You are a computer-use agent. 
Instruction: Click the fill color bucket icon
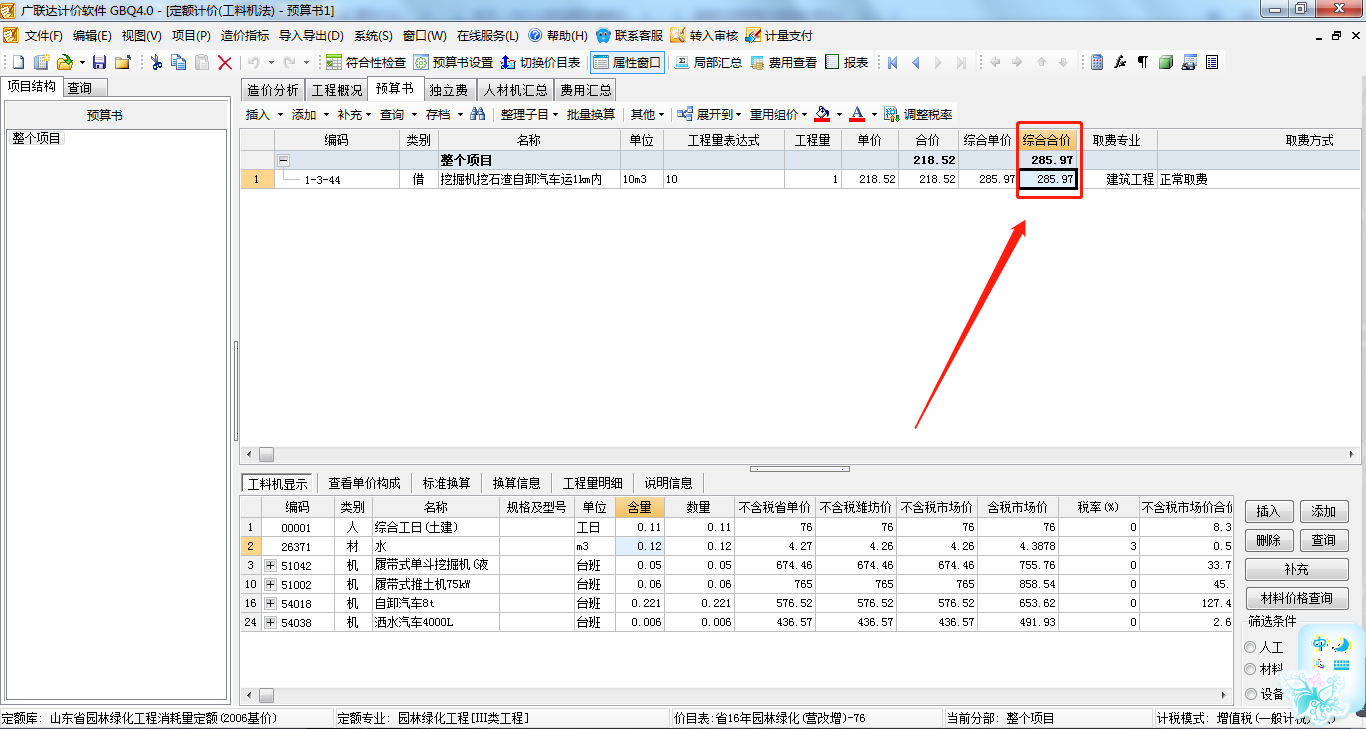point(822,114)
